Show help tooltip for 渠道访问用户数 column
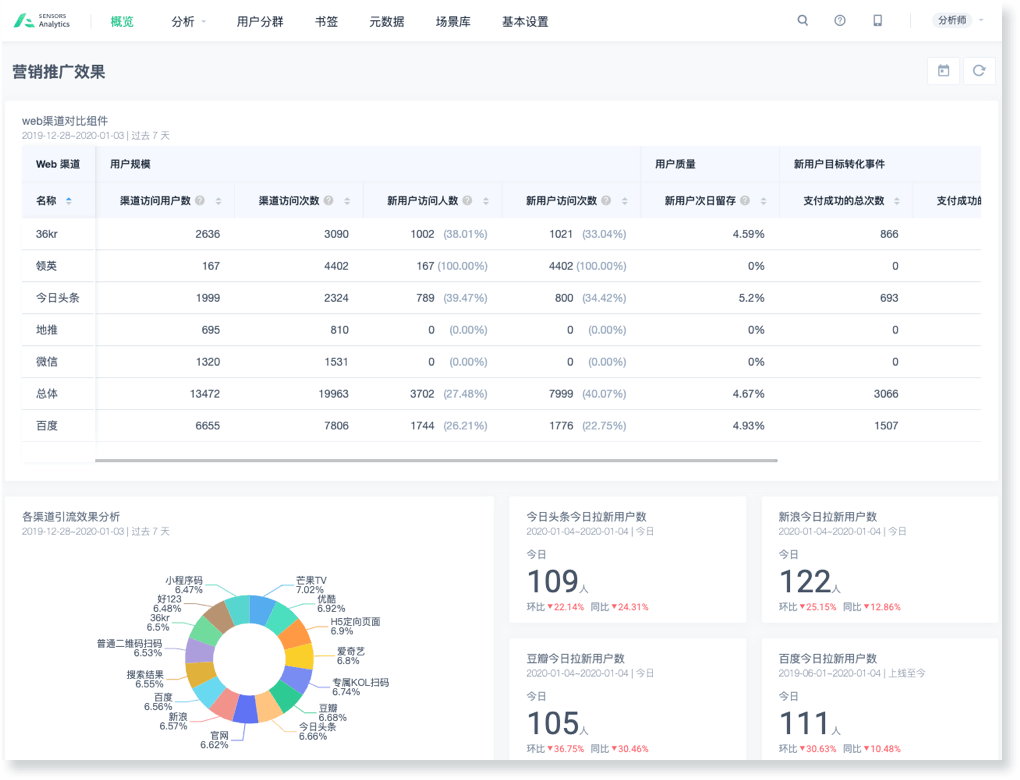The width and height of the screenshot is (1020, 780). click(200, 201)
